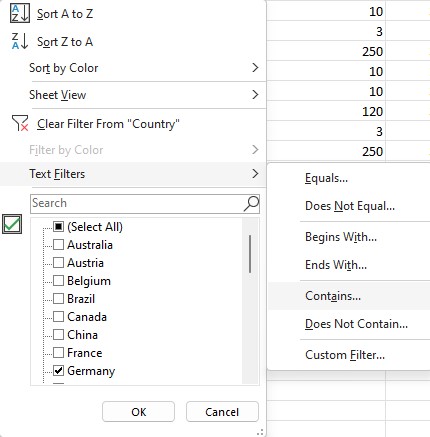Enable the Brazil checkbox

(x=58, y=299)
